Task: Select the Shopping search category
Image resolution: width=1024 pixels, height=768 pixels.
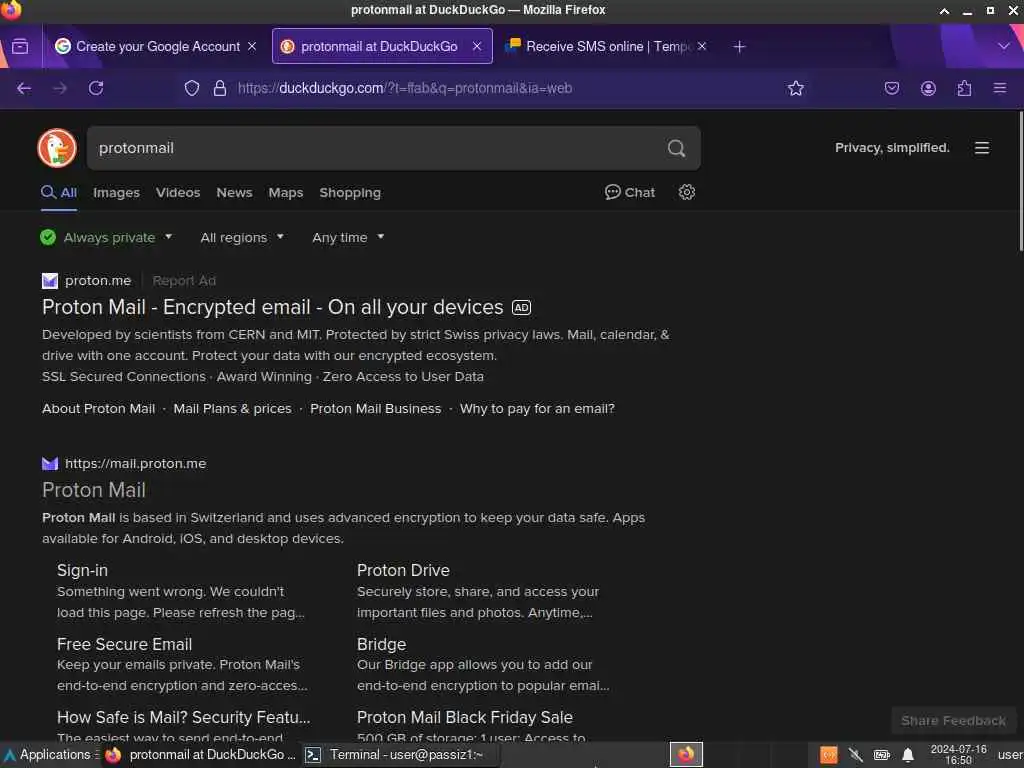Action: 350,193
